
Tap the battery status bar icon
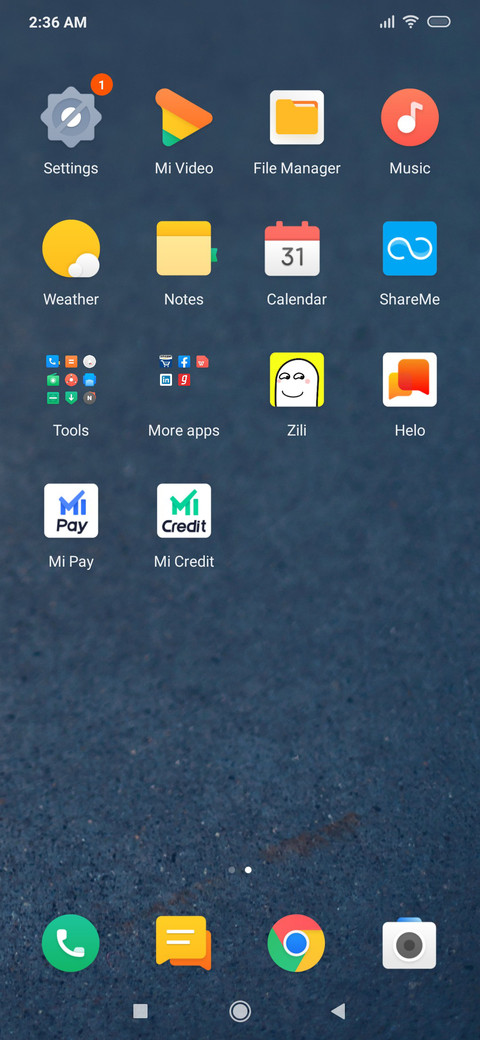[x=439, y=22]
